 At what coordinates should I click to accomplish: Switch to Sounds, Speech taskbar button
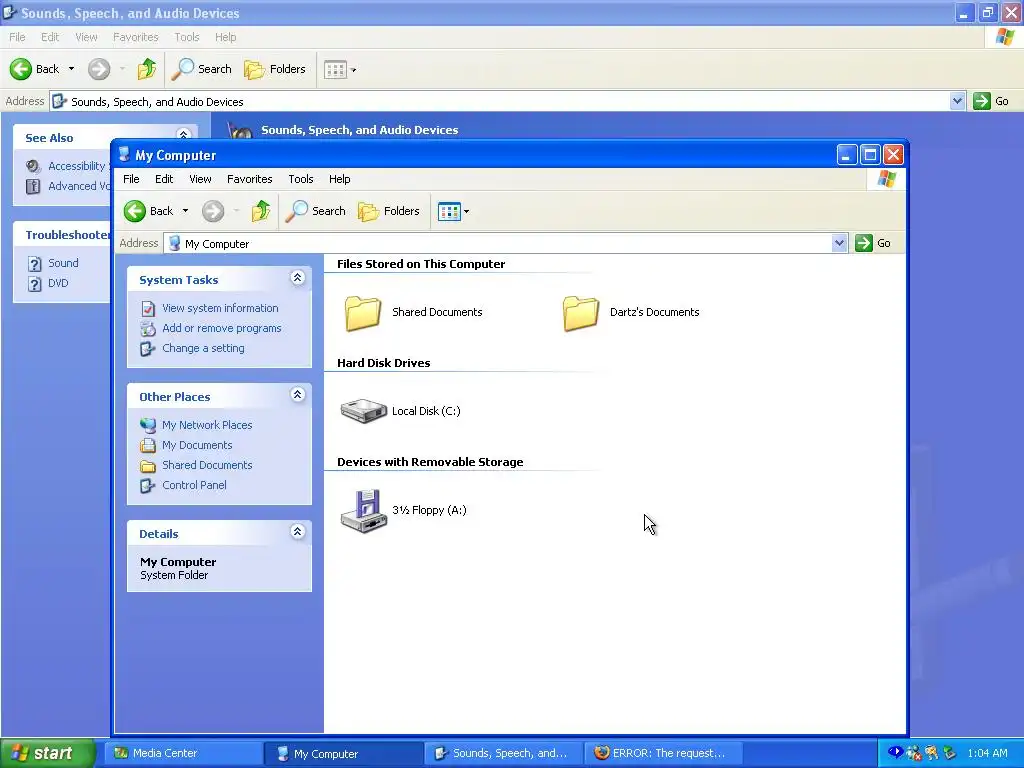503,753
